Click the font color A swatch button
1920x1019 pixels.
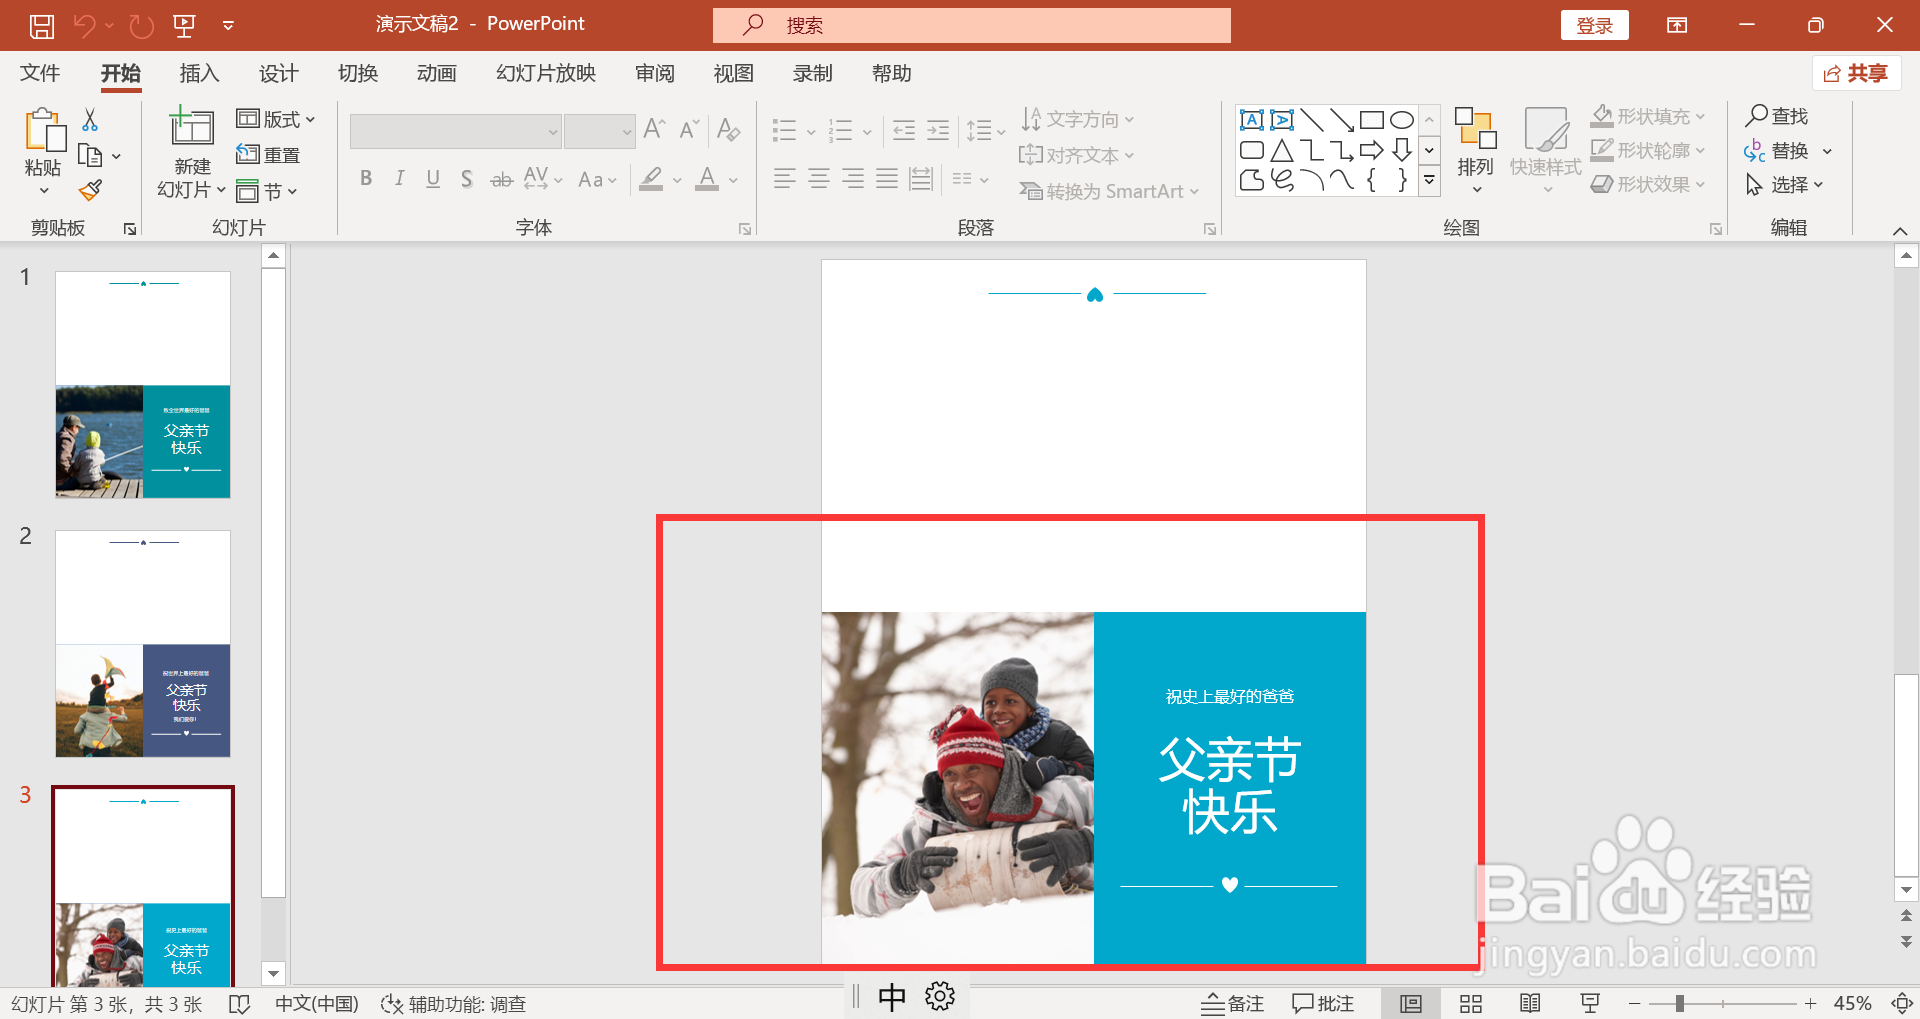click(707, 179)
